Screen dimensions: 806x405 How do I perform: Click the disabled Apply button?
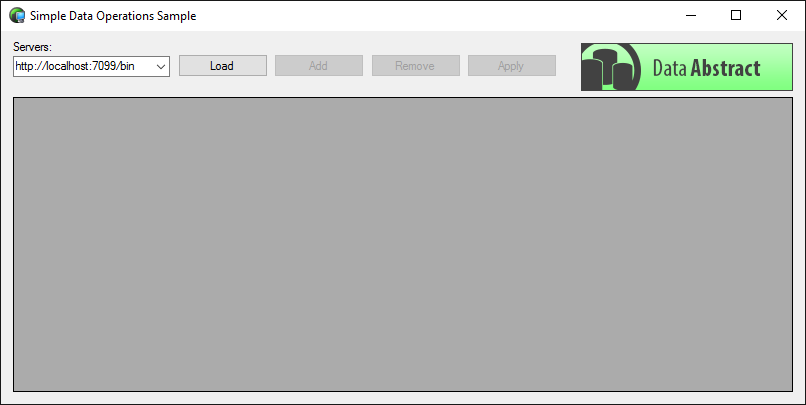511,66
